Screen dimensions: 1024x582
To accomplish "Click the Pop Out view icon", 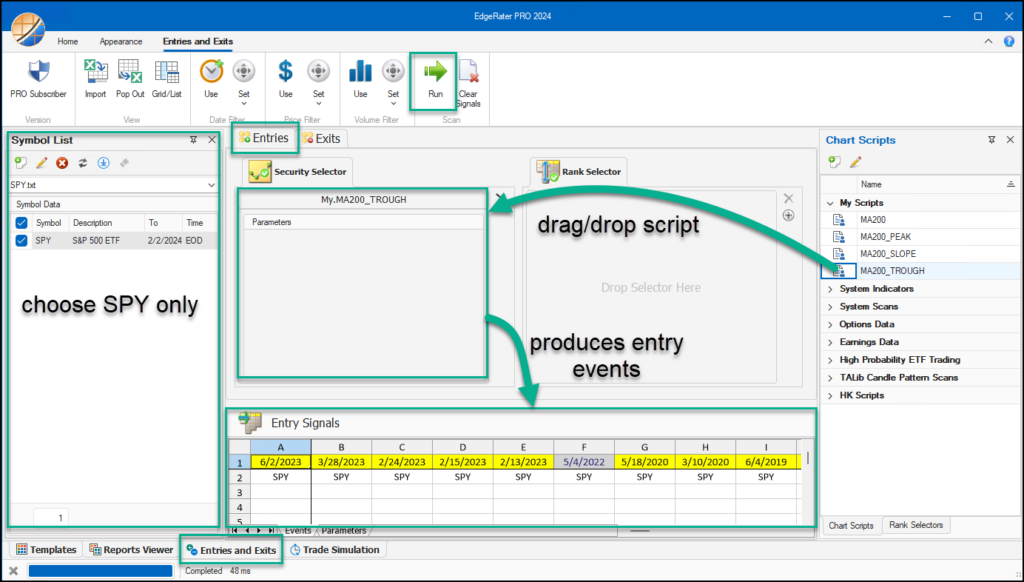I will coord(130,71).
